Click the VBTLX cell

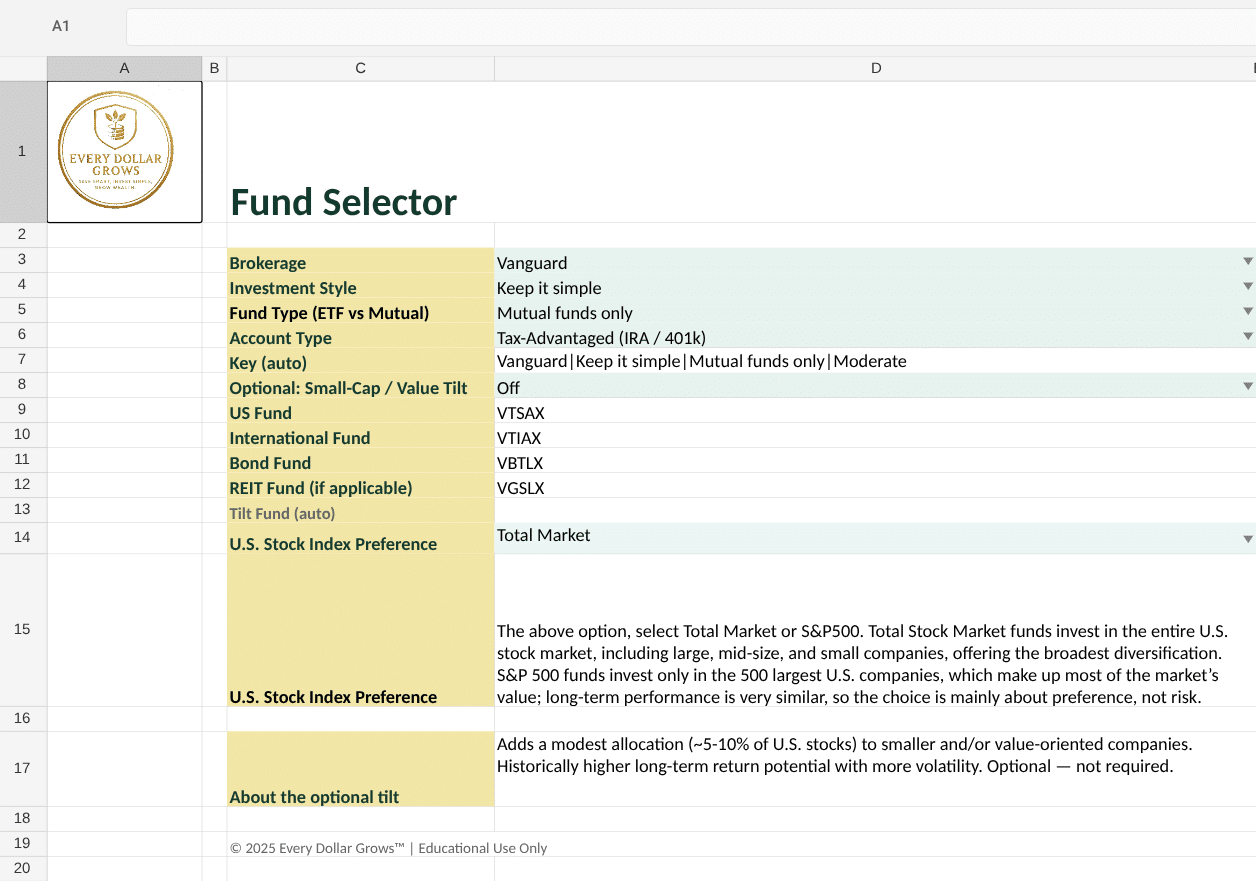pos(875,461)
